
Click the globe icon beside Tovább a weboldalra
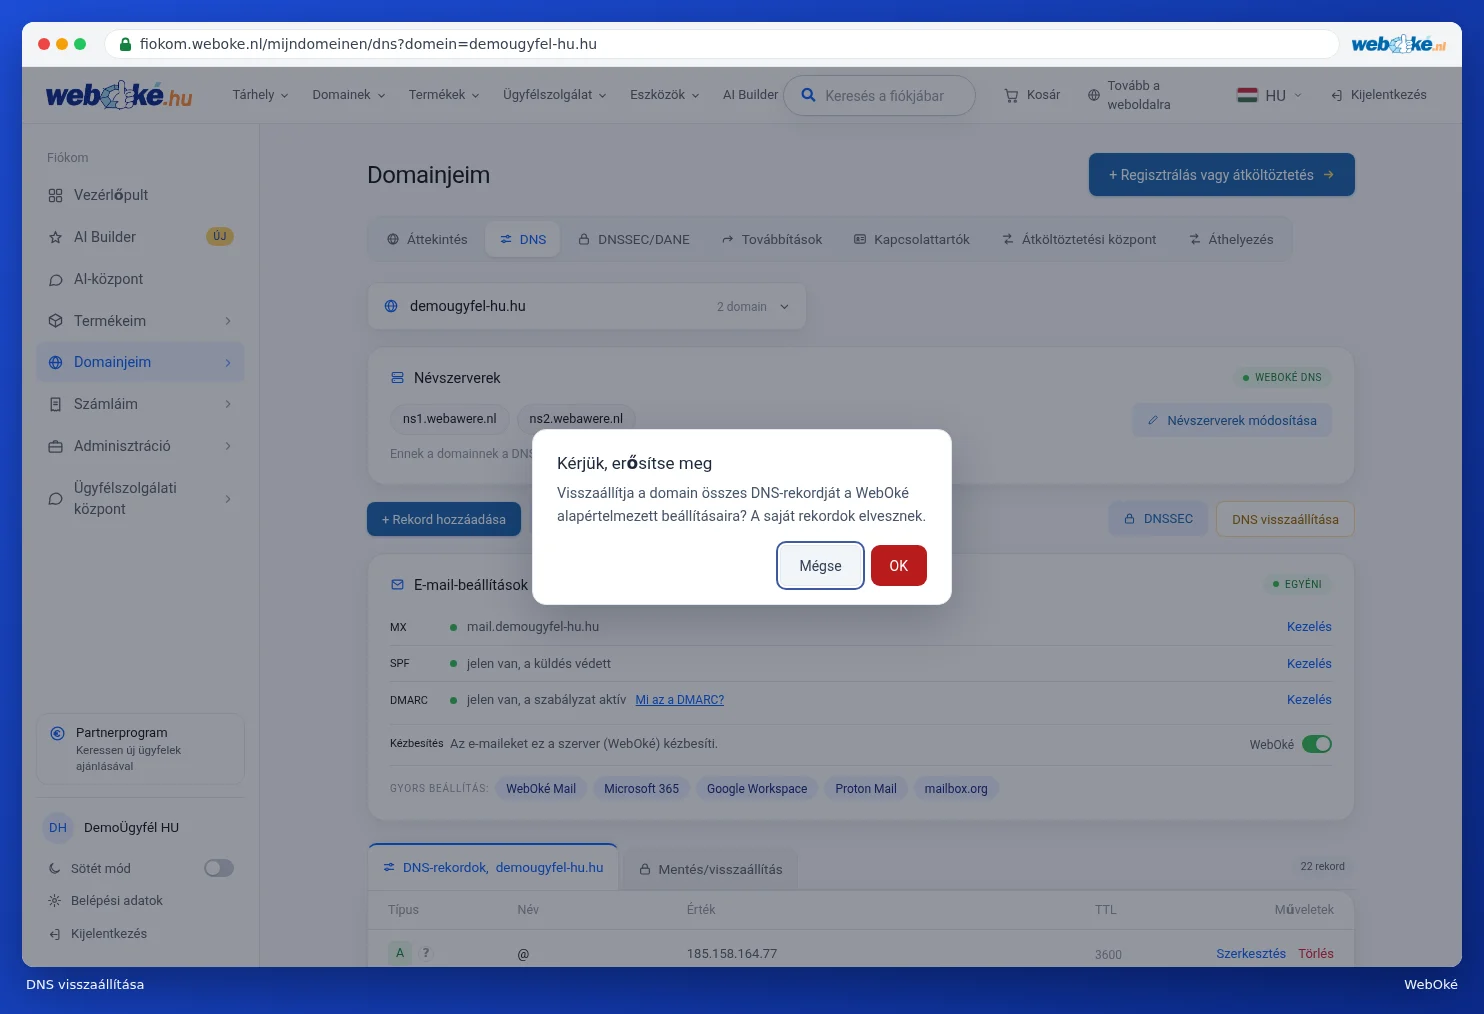point(1094,95)
